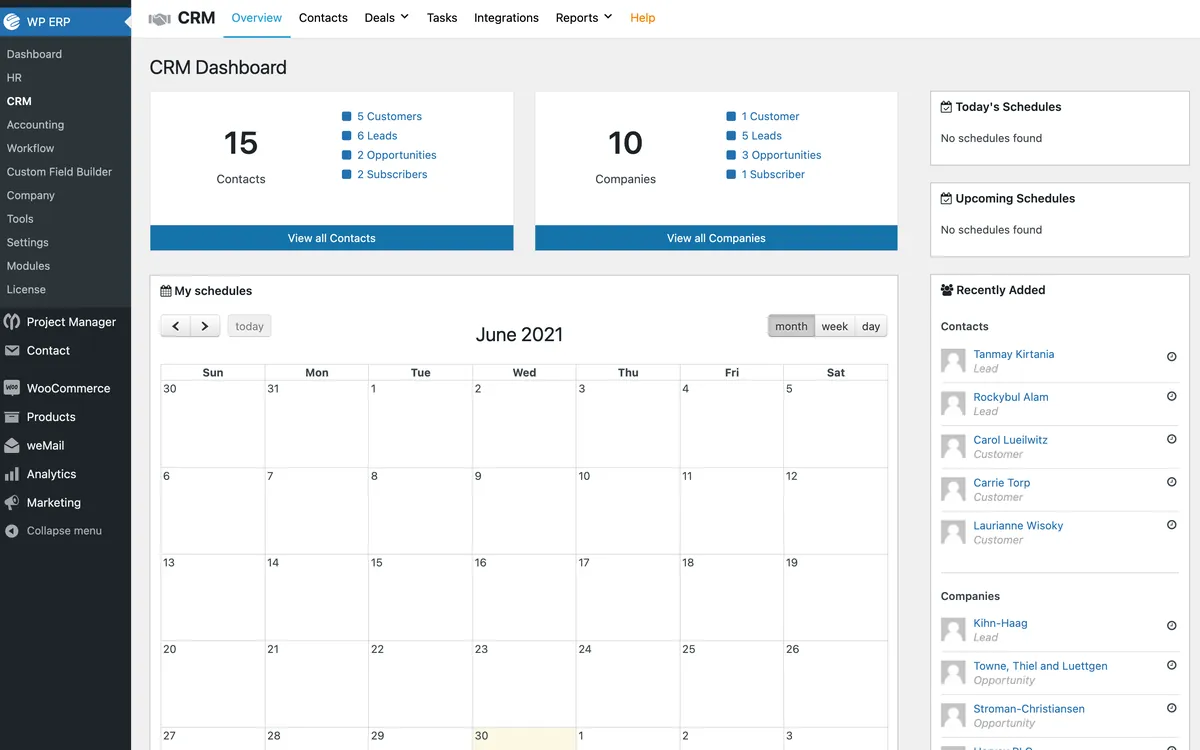Image resolution: width=1200 pixels, height=750 pixels.
Task: Open Project Manager sidebar icon
Action: pos(12,322)
